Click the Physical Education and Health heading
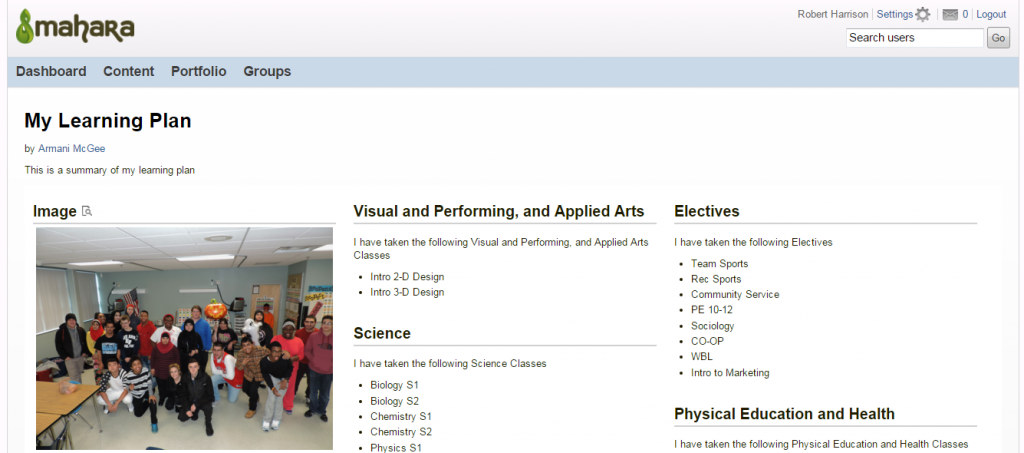 click(x=784, y=414)
